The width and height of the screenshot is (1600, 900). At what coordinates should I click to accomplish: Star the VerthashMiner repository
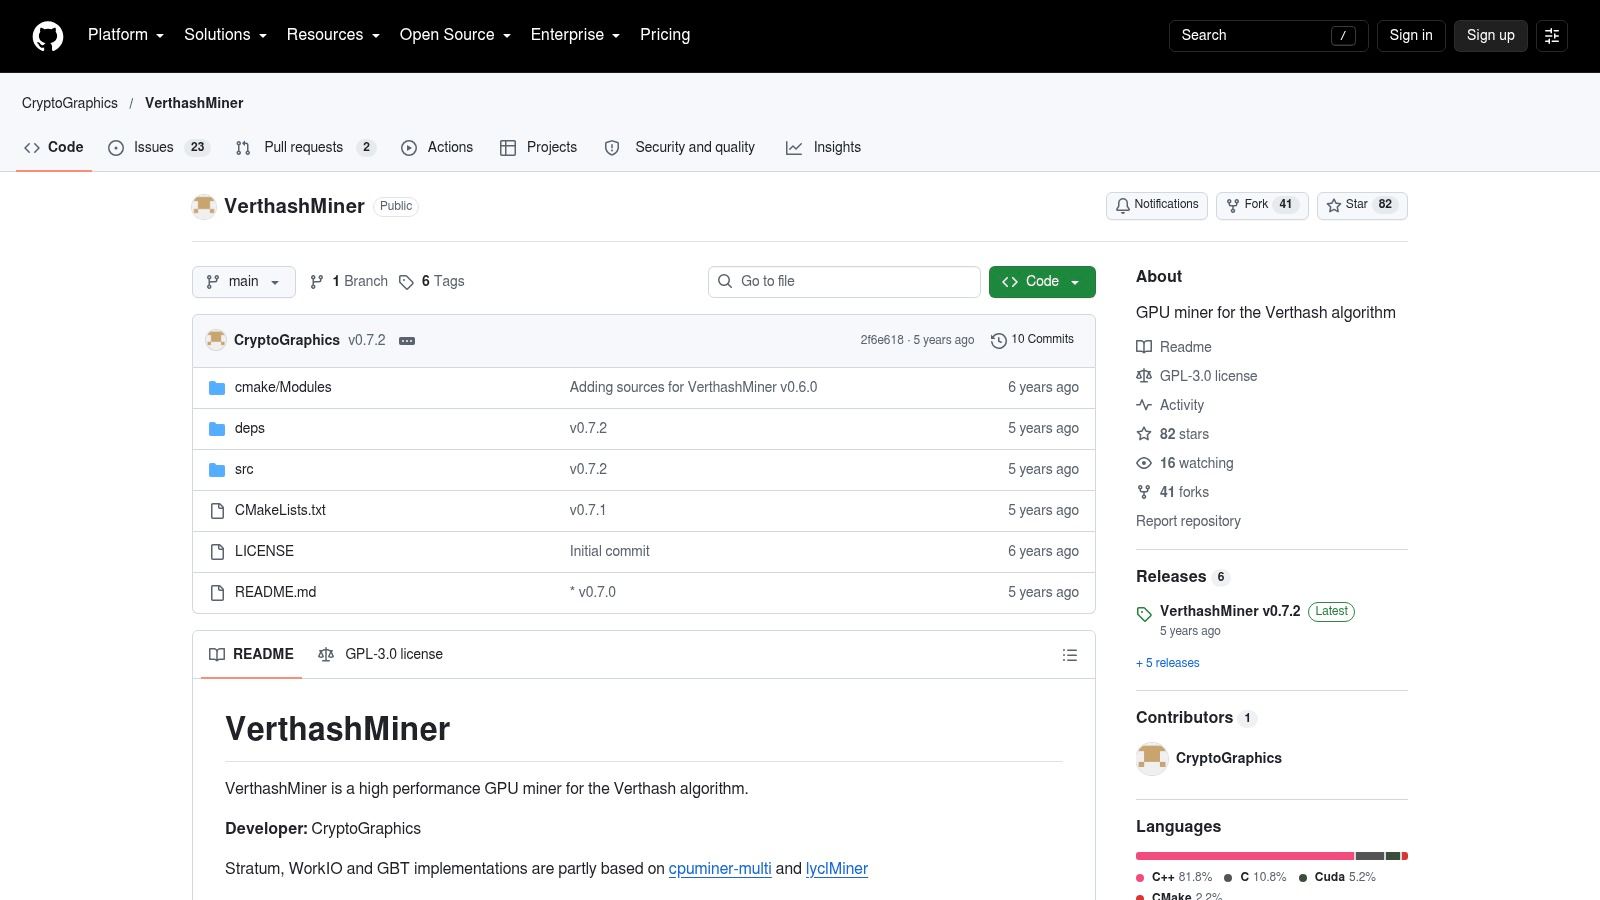pos(1362,205)
